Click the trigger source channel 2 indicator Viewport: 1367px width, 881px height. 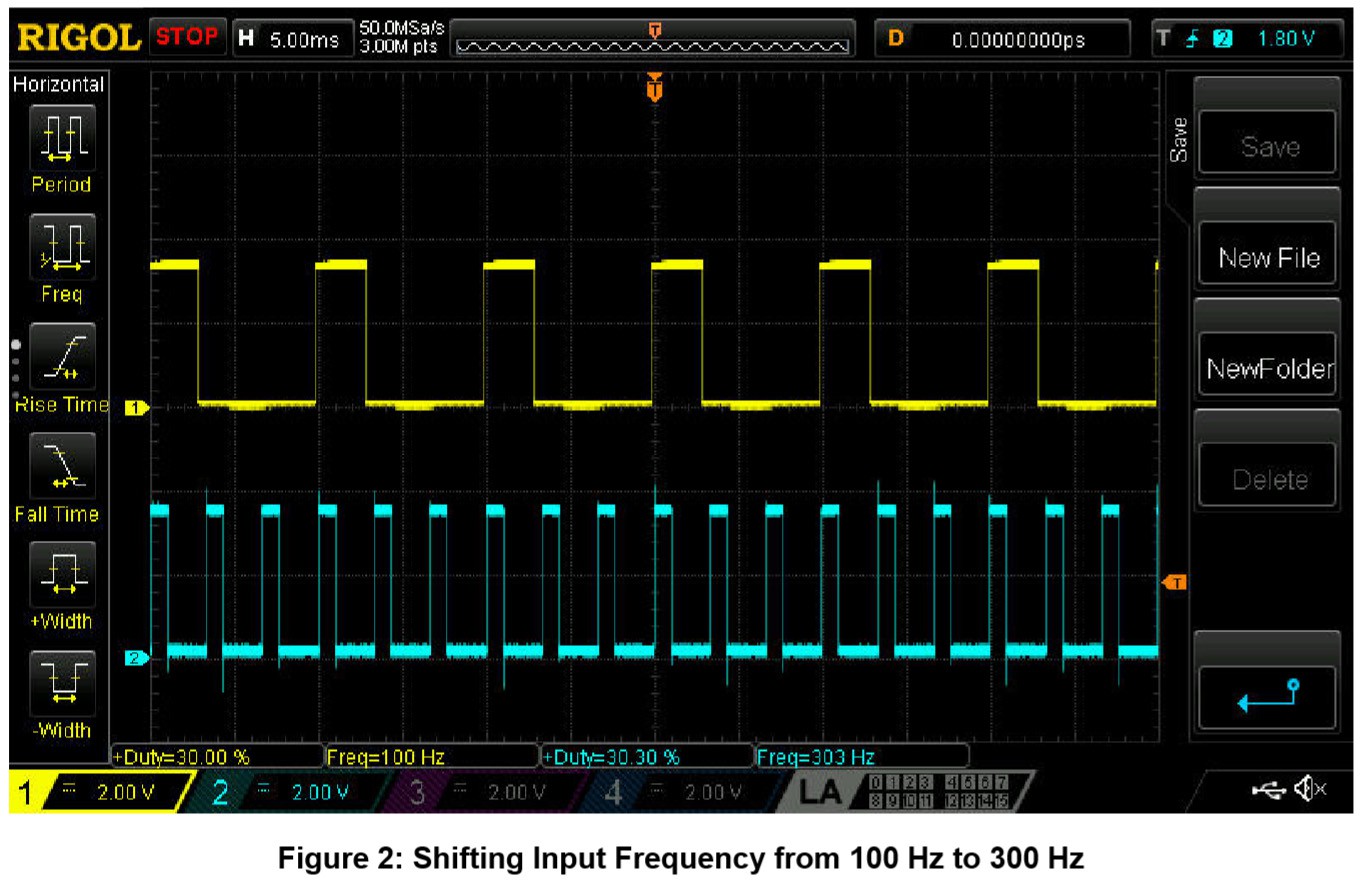1221,39
